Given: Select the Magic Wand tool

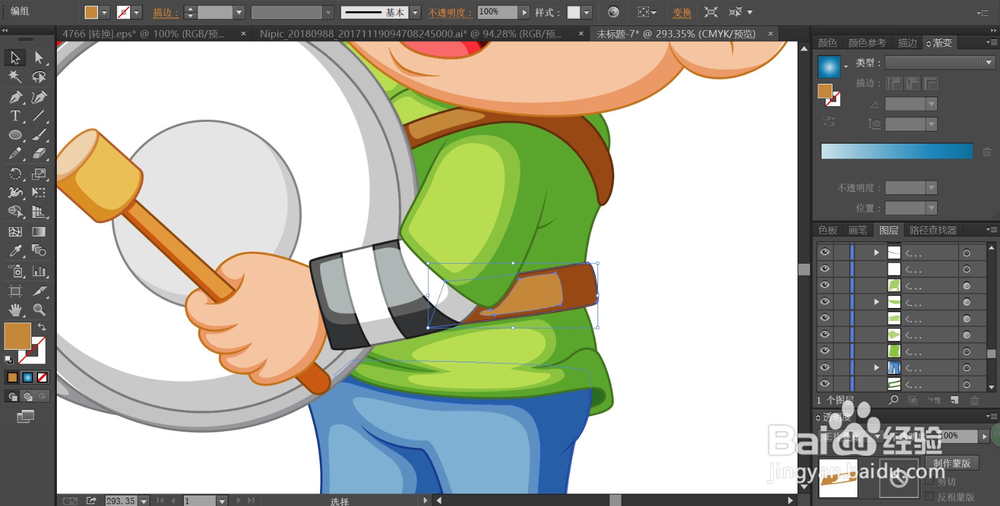Looking at the screenshot, I should [15, 77].
